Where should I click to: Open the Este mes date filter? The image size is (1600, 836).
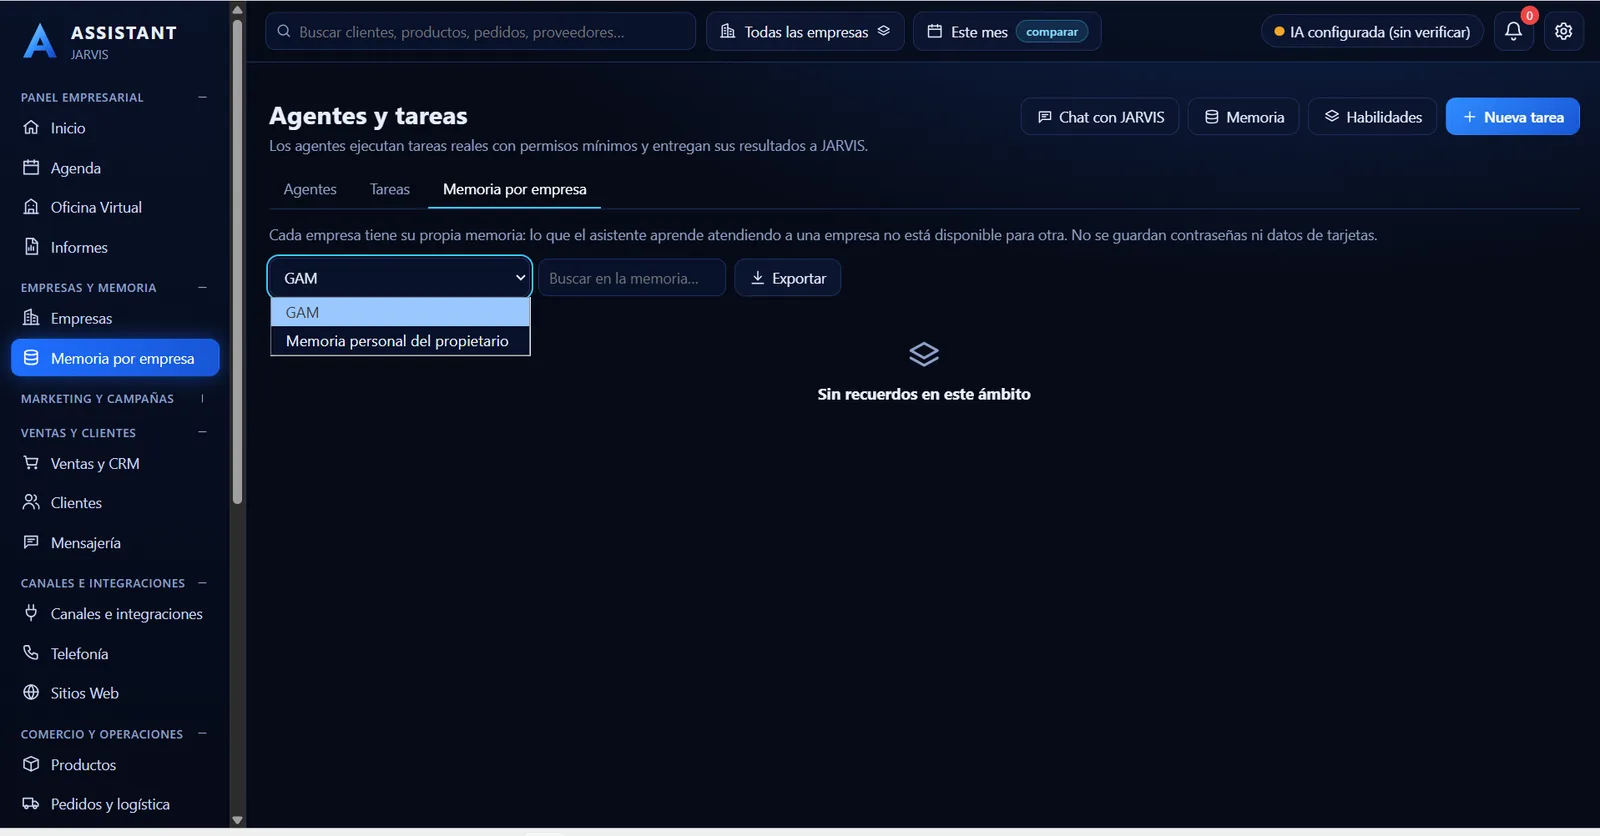[1007, 31]
